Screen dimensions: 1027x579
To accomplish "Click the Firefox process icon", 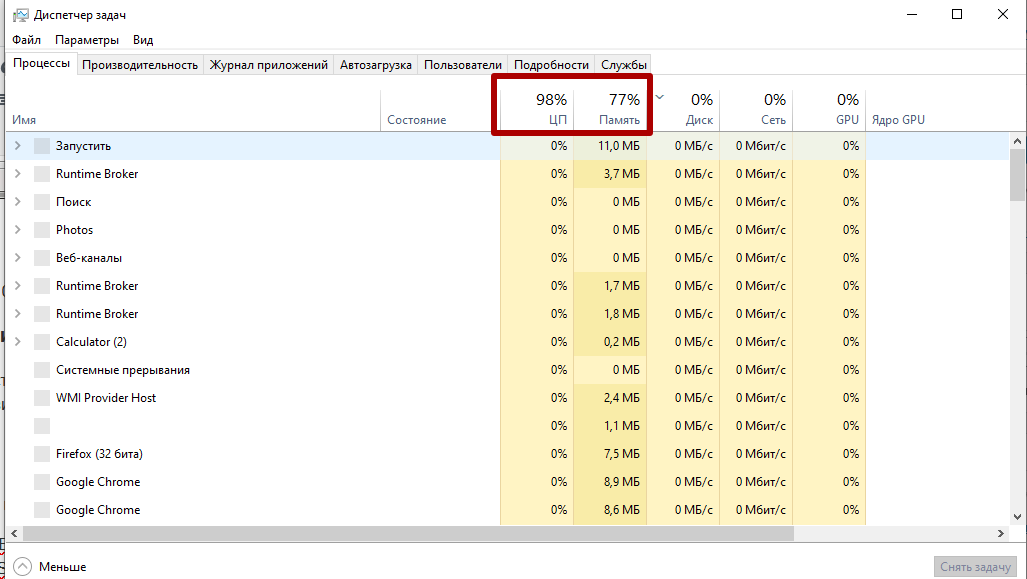I will [x=41, y=454].
